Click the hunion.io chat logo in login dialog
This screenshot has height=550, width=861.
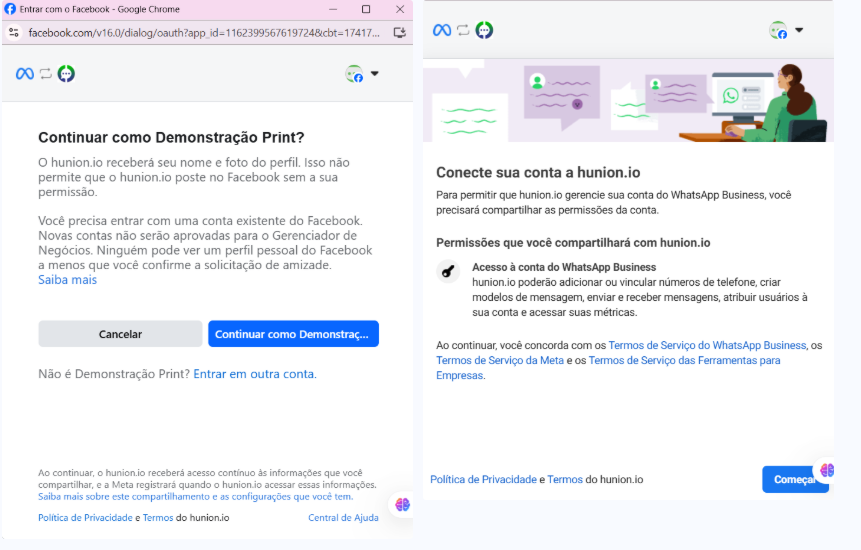point(66,74)
